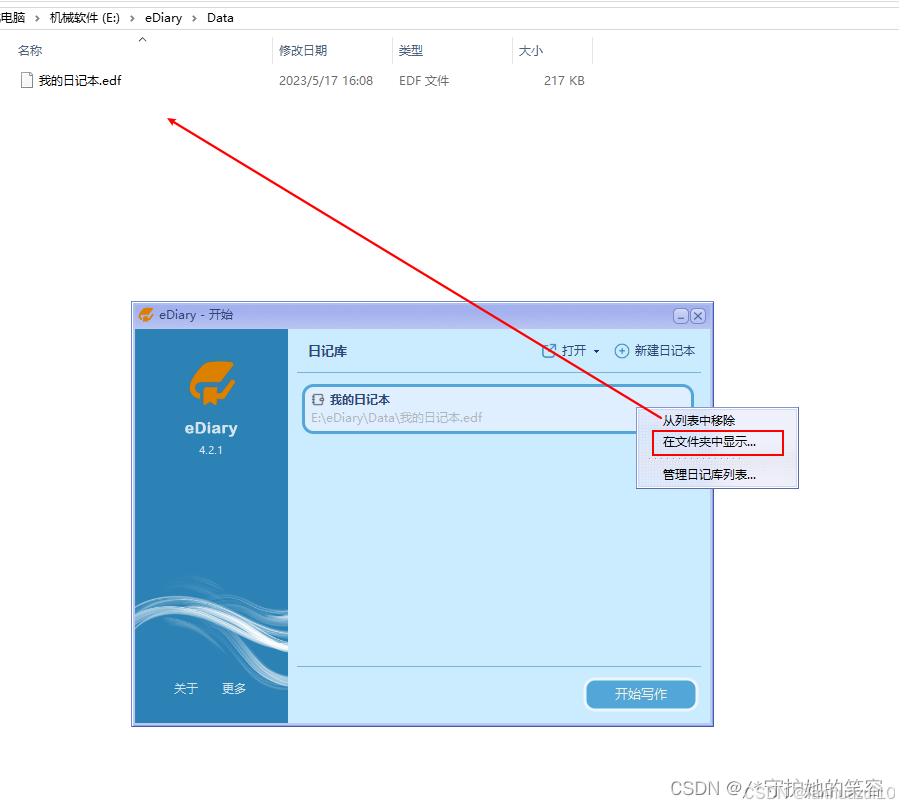Expand chevron after 机械软件 (E:) in breadcrumb

point(132,18)
